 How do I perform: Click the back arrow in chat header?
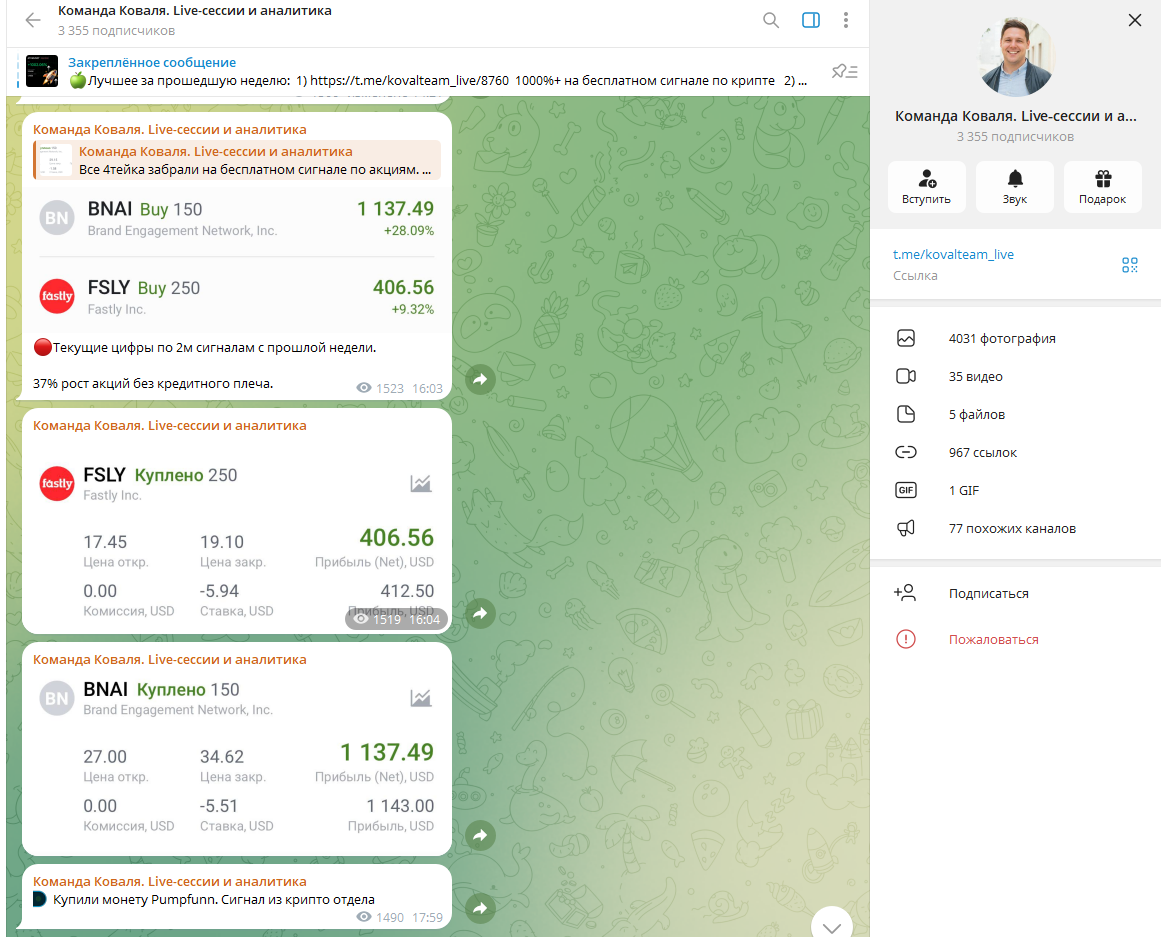(x=32, y=20)
